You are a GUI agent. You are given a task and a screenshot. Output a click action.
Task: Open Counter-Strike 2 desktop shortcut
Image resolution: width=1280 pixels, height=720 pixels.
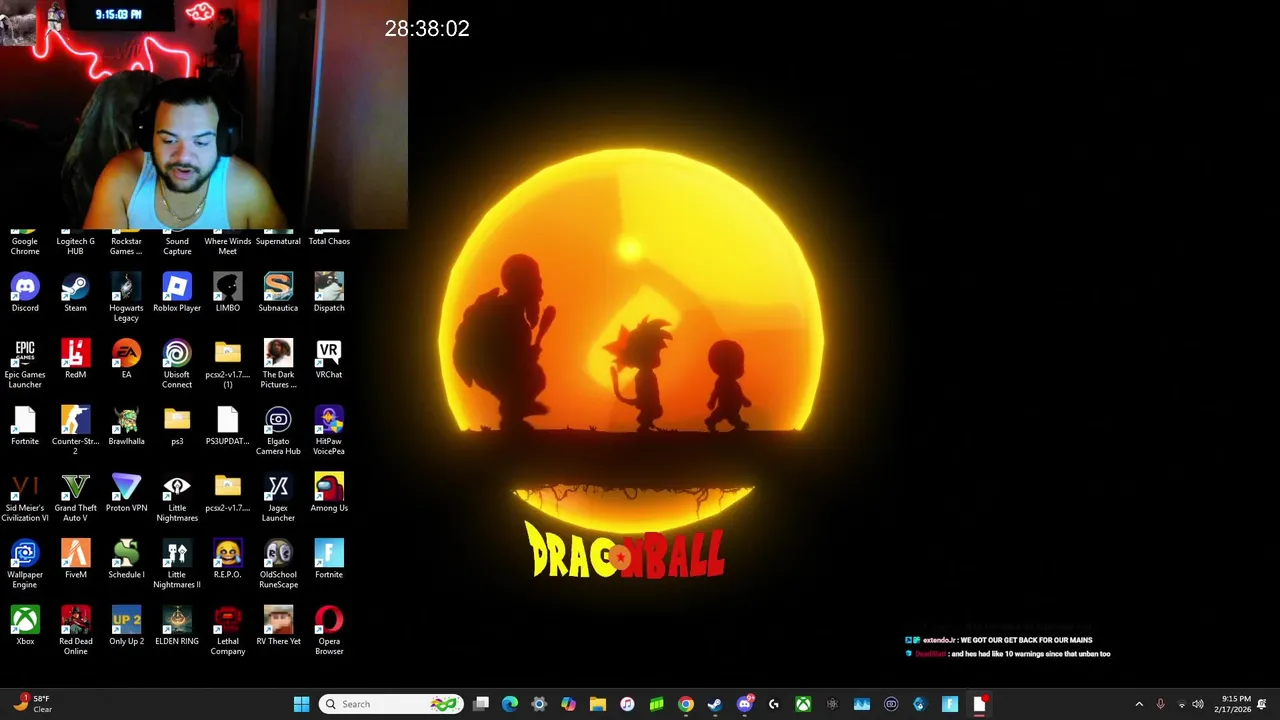(x=75, y=432)
